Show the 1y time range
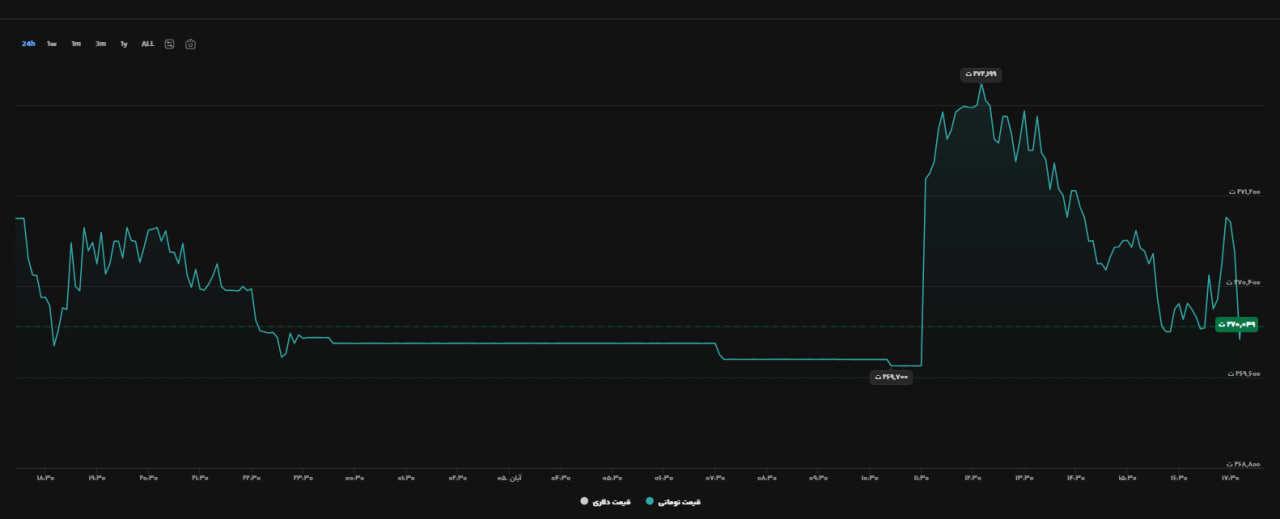 (x=124, y=44)
